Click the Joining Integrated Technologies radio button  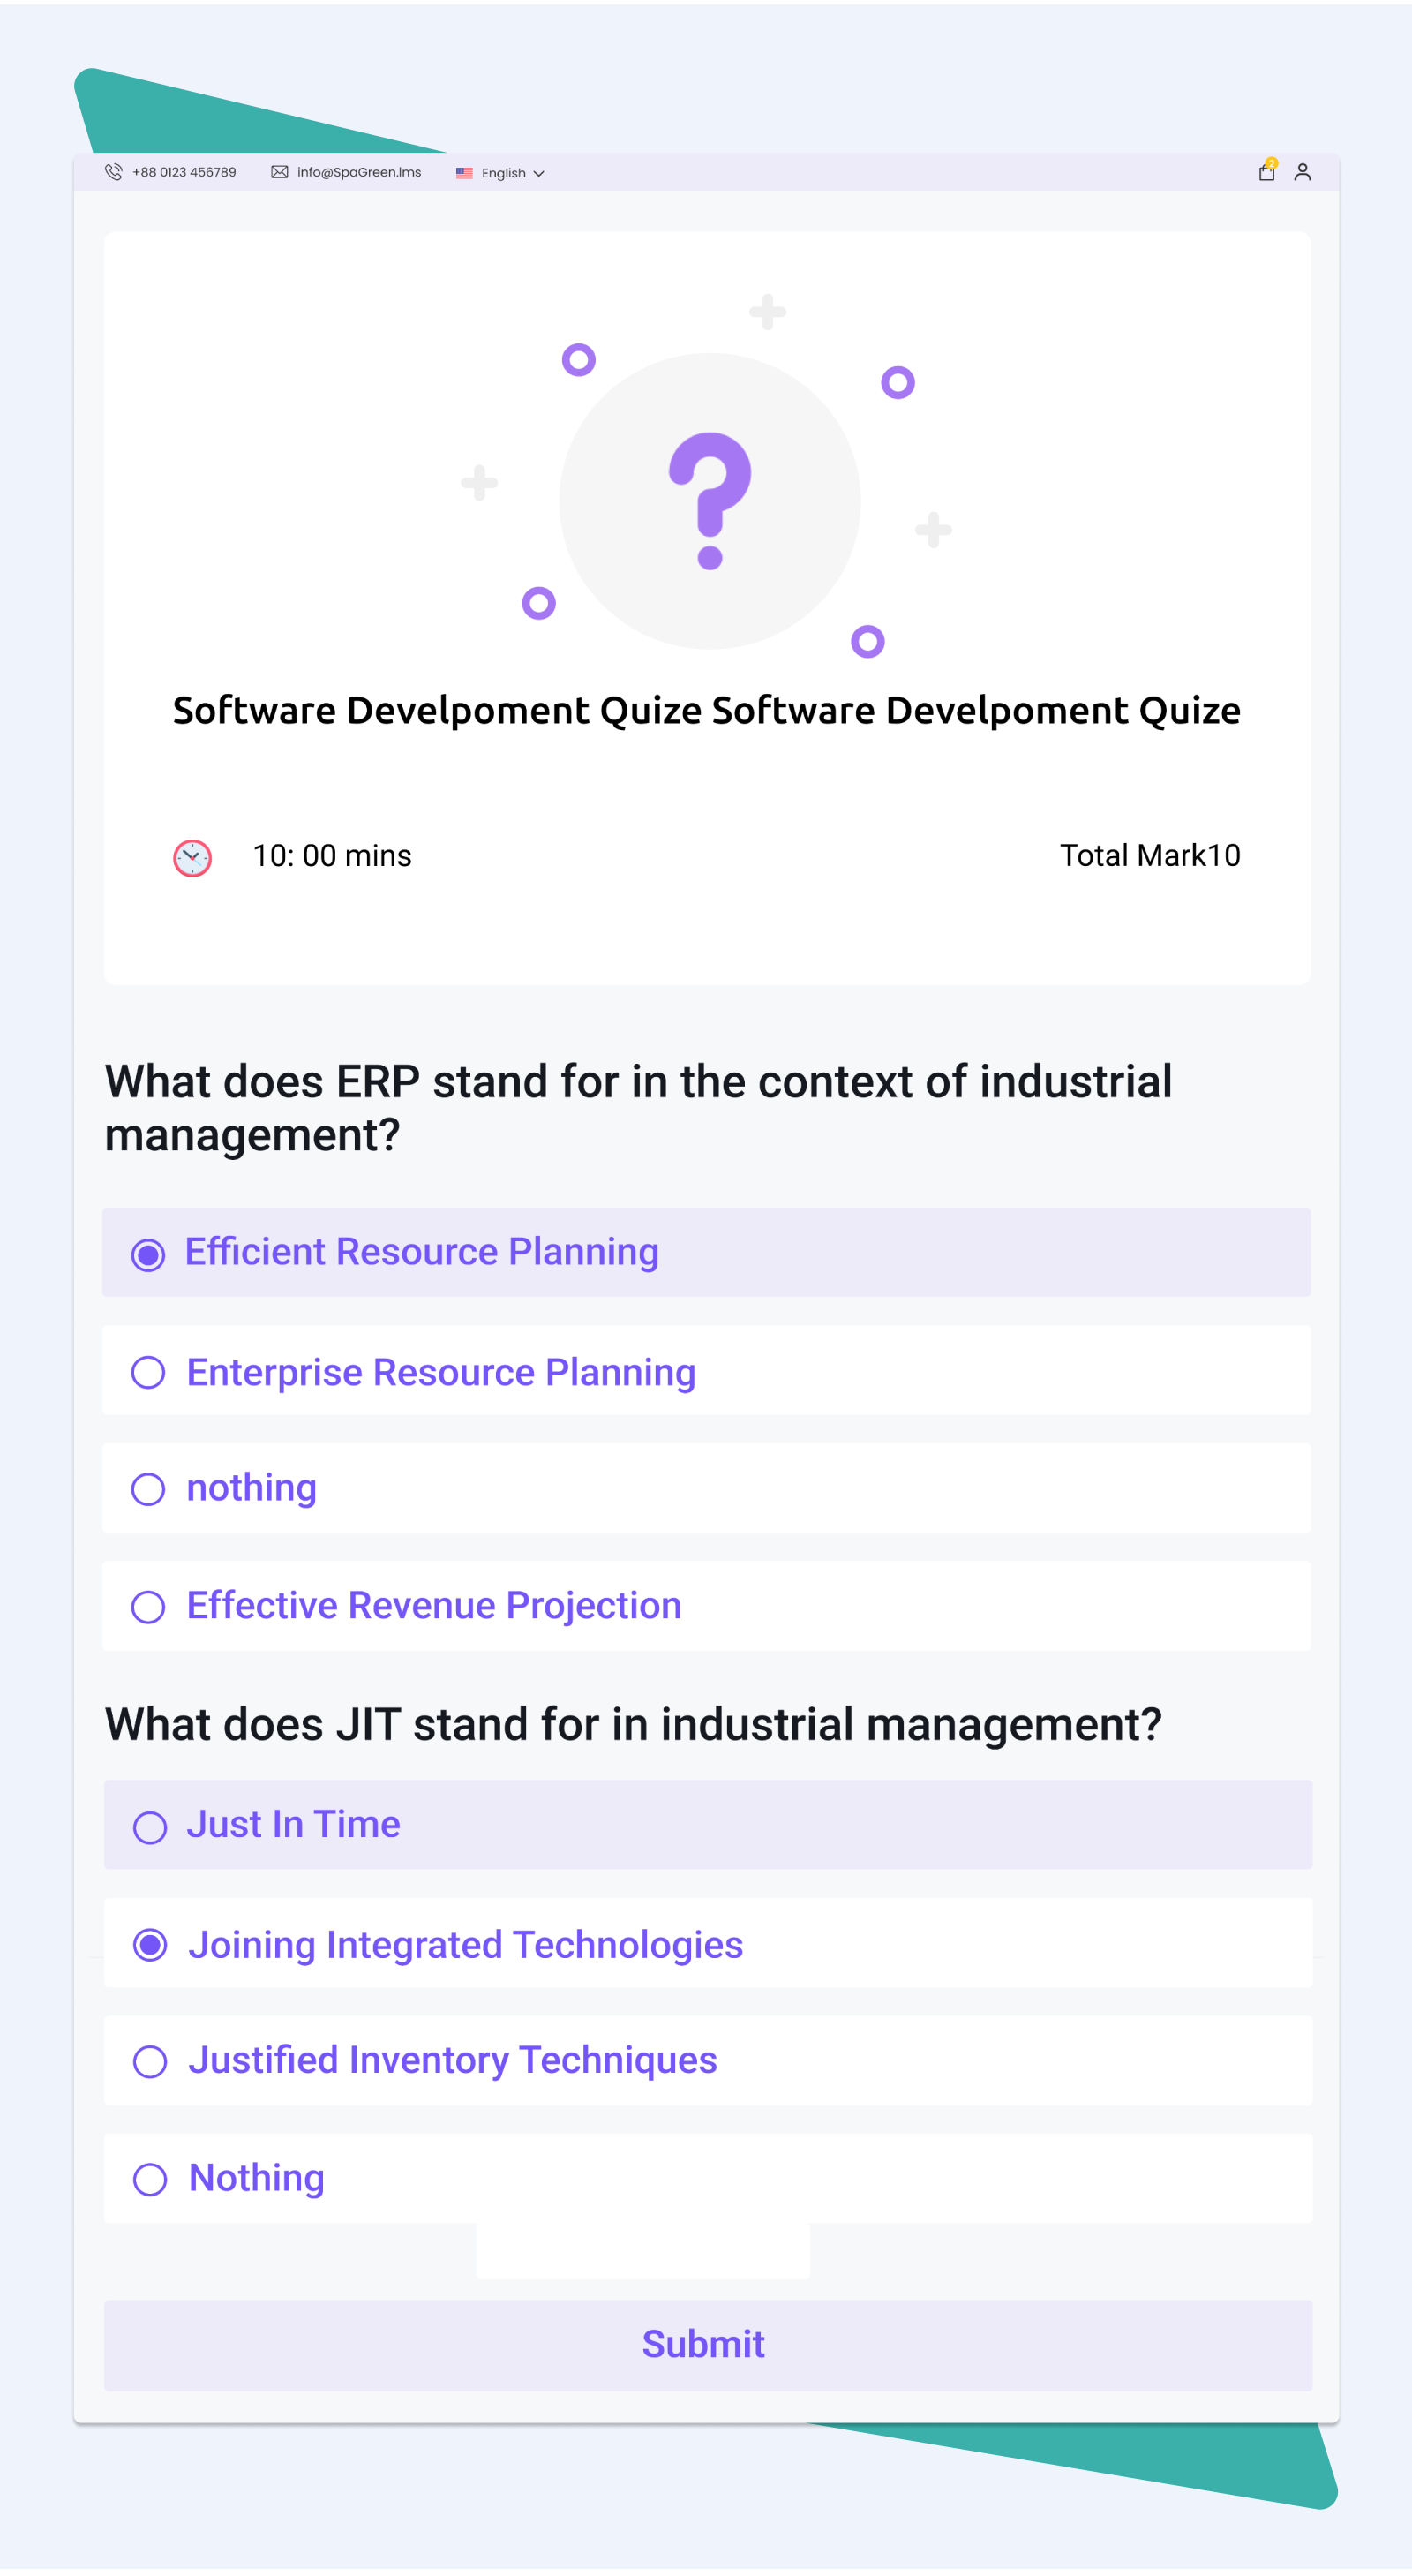coord(150,1944)
